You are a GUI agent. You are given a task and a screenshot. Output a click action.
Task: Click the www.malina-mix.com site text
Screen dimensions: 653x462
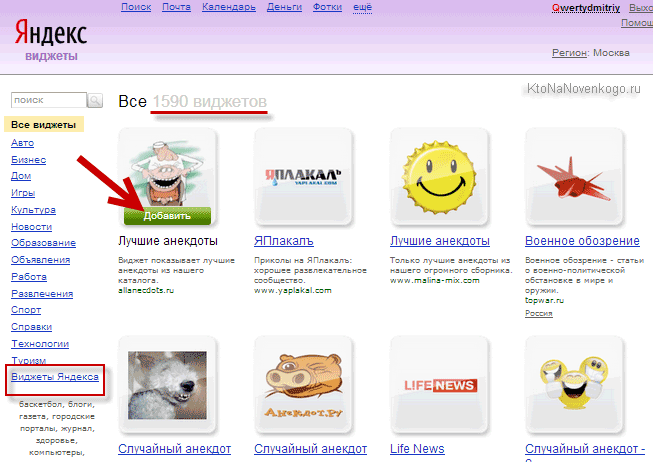coord(435,280)
